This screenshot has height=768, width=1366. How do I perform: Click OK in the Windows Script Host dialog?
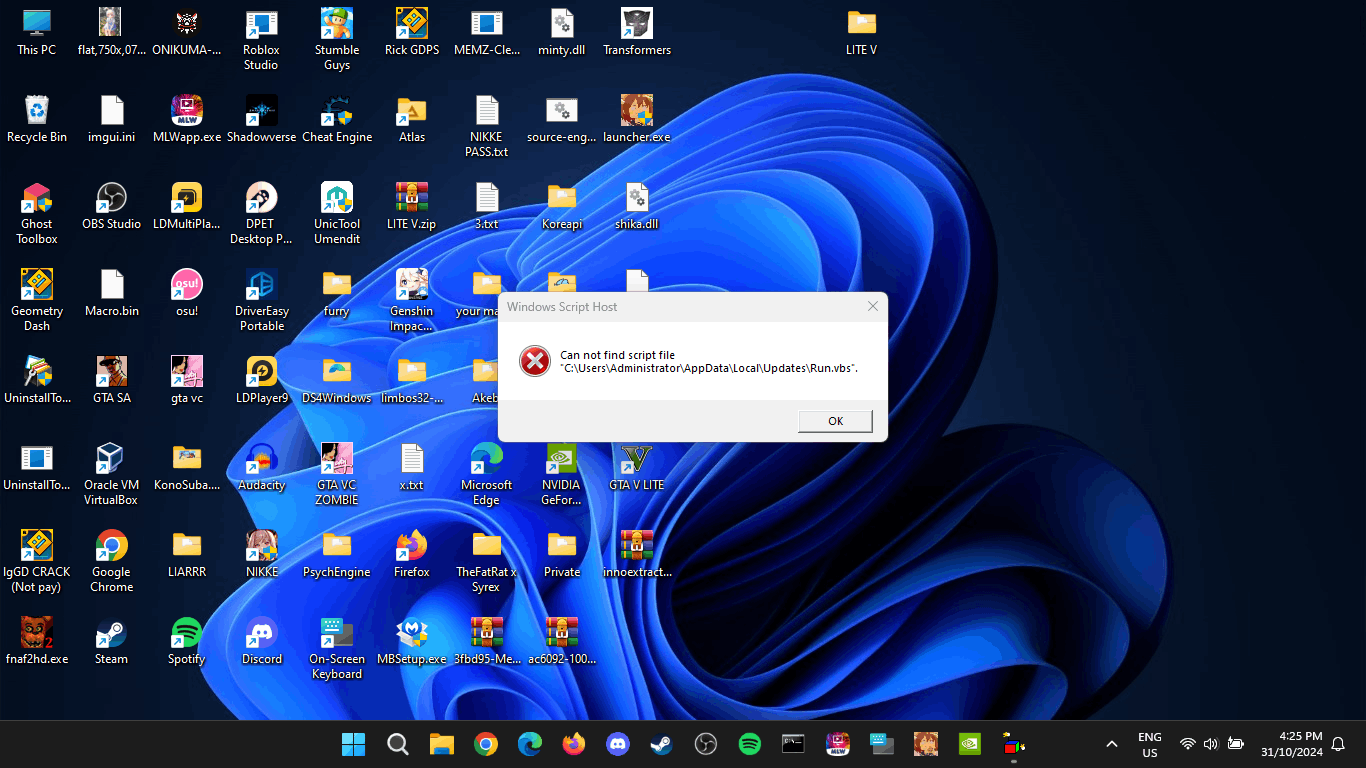[x=835, y=421]
